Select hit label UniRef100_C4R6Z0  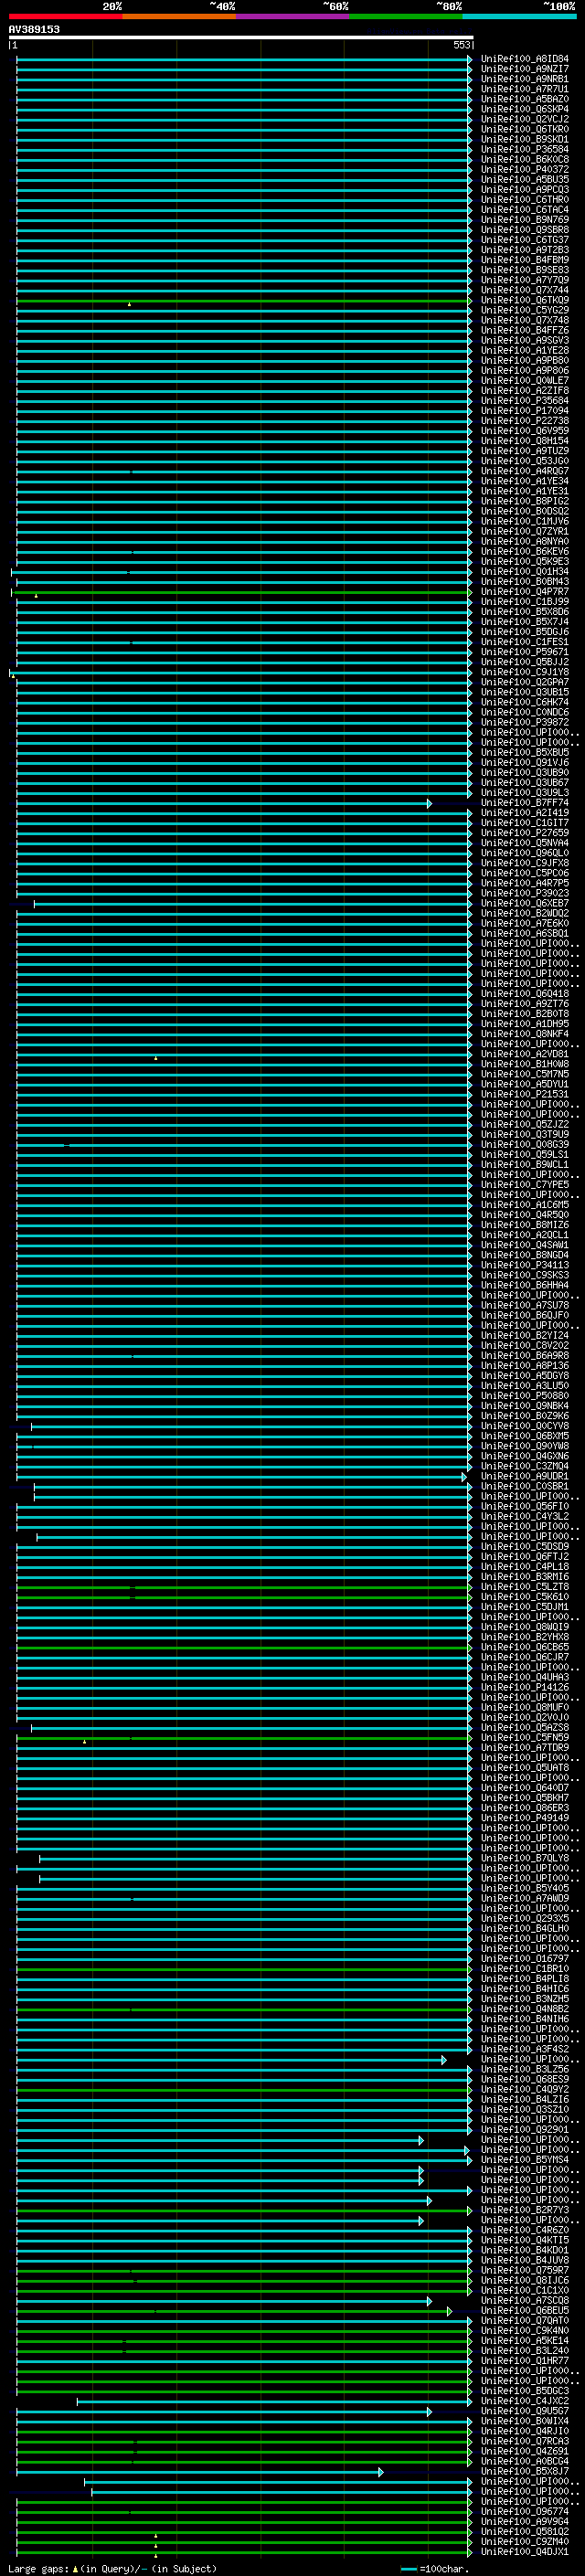[525, 2230]
